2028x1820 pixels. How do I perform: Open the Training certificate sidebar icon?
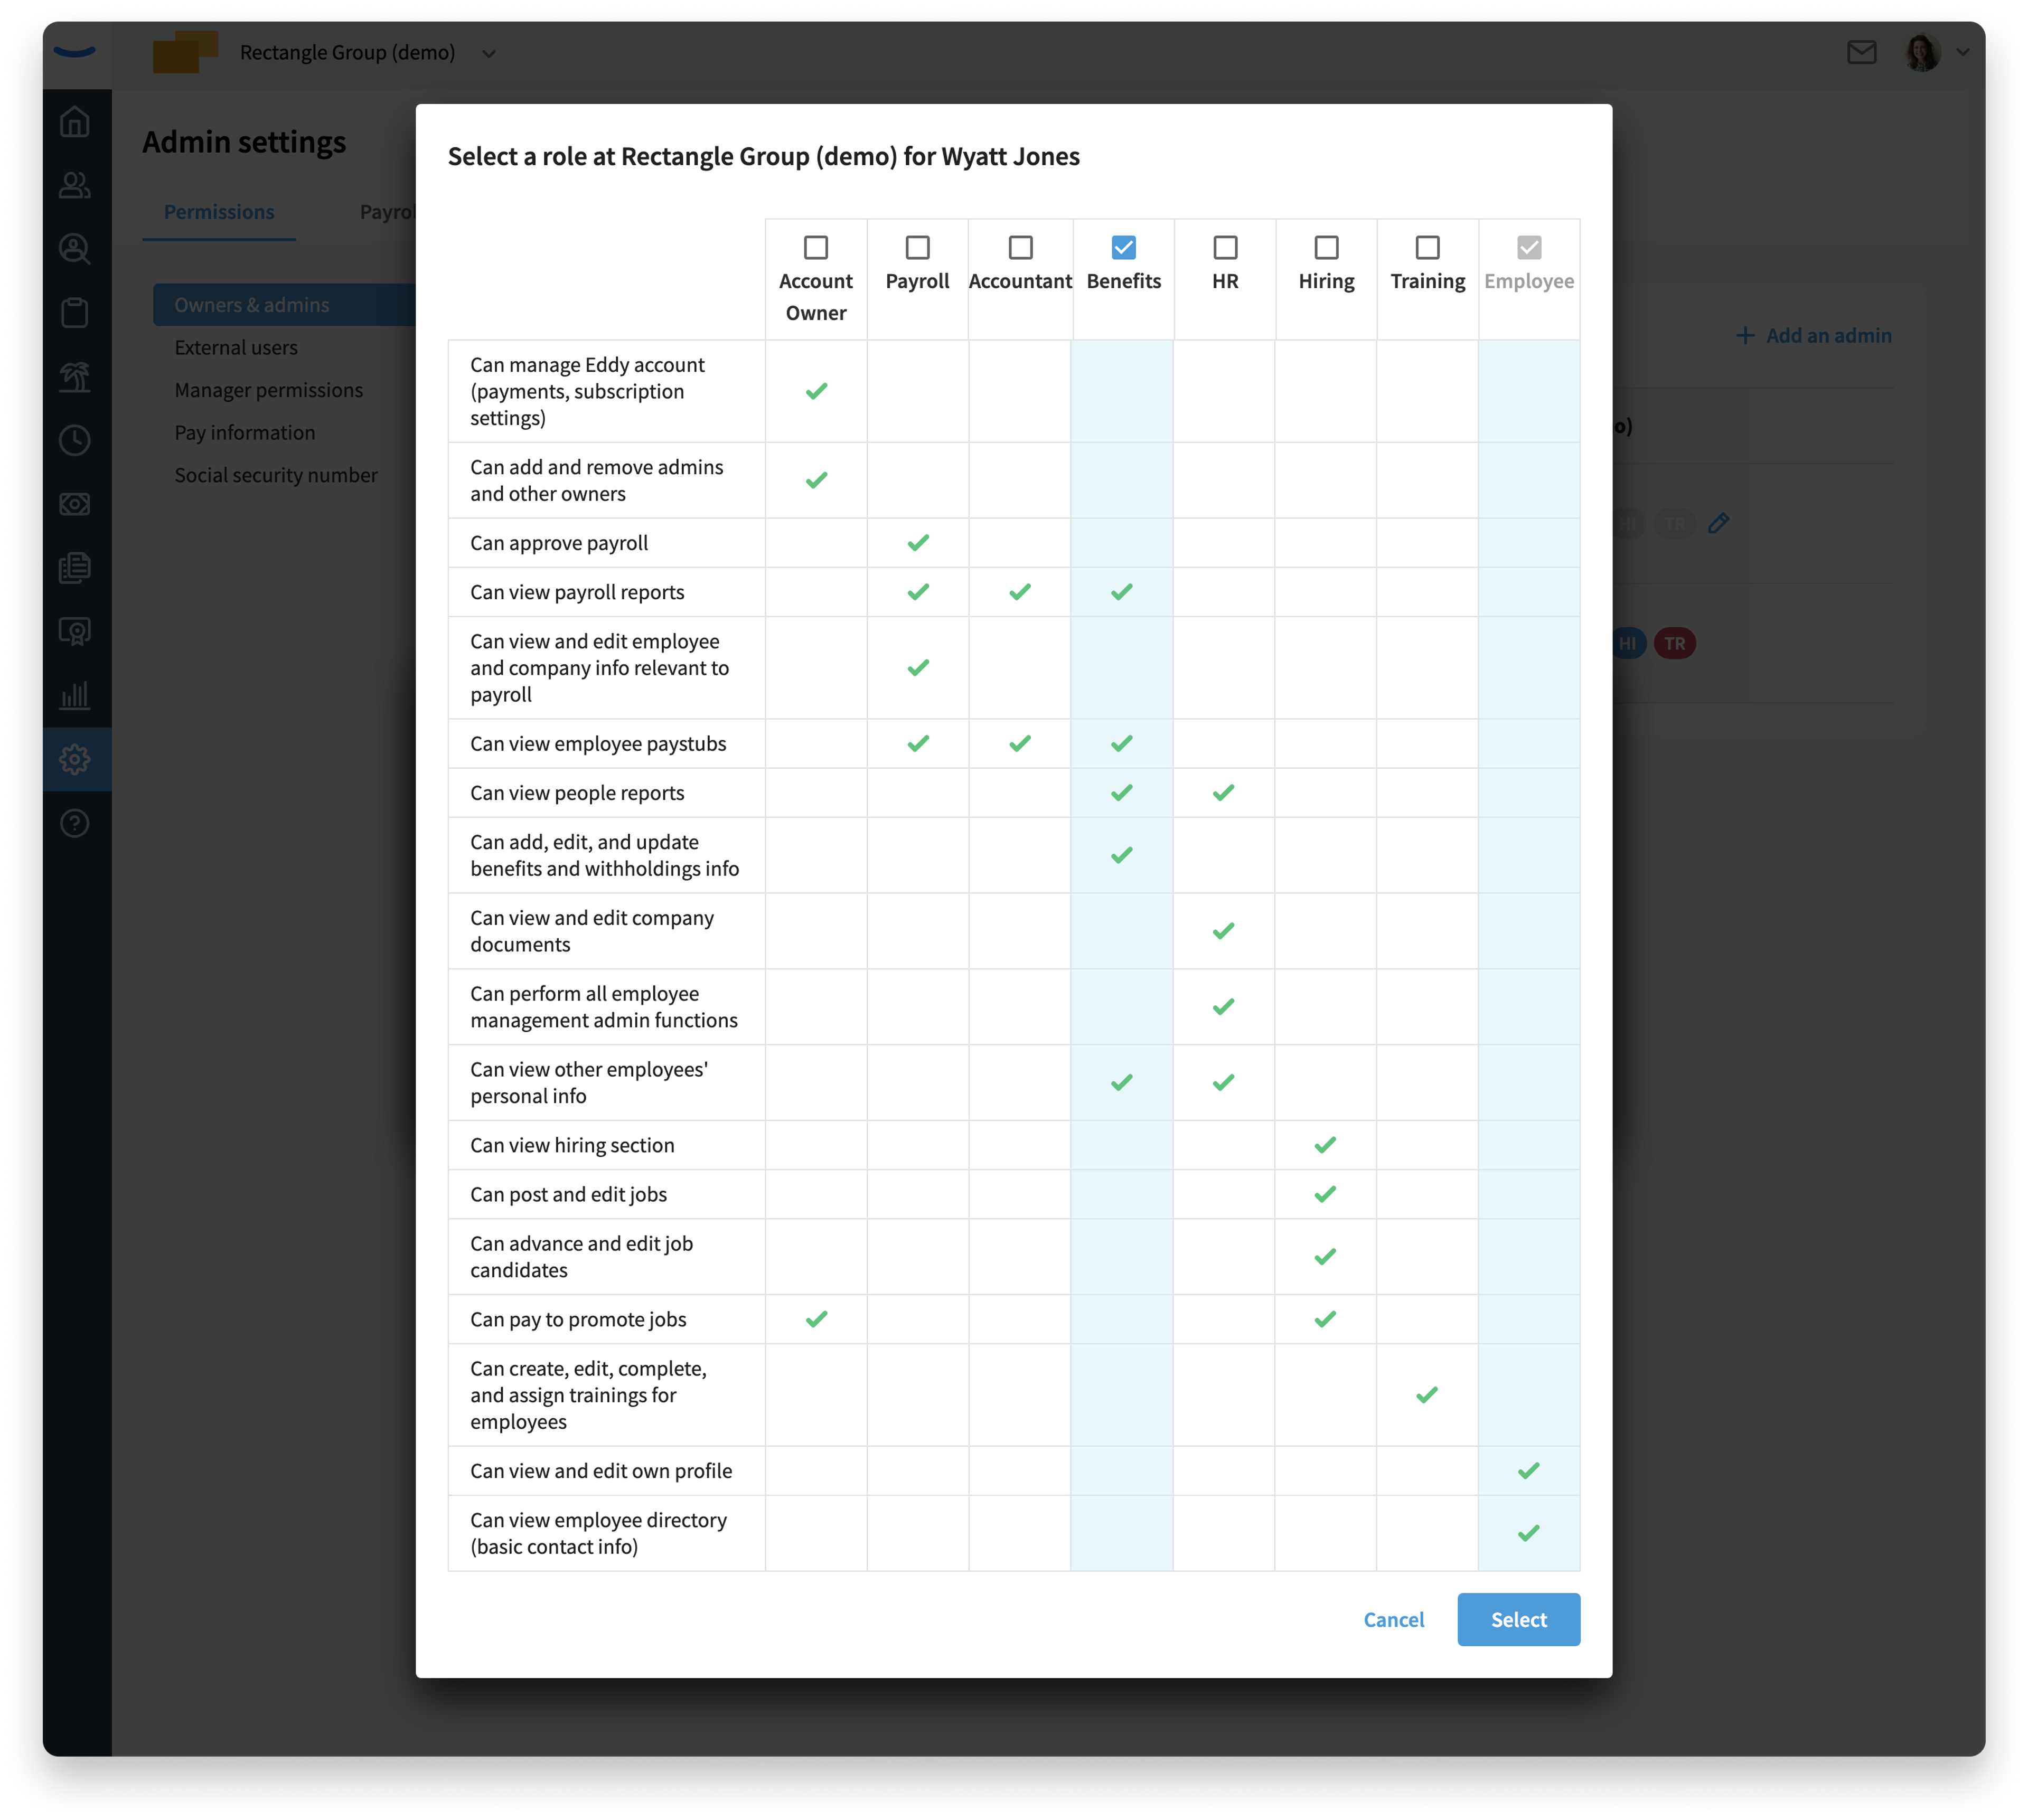[75, 632]
